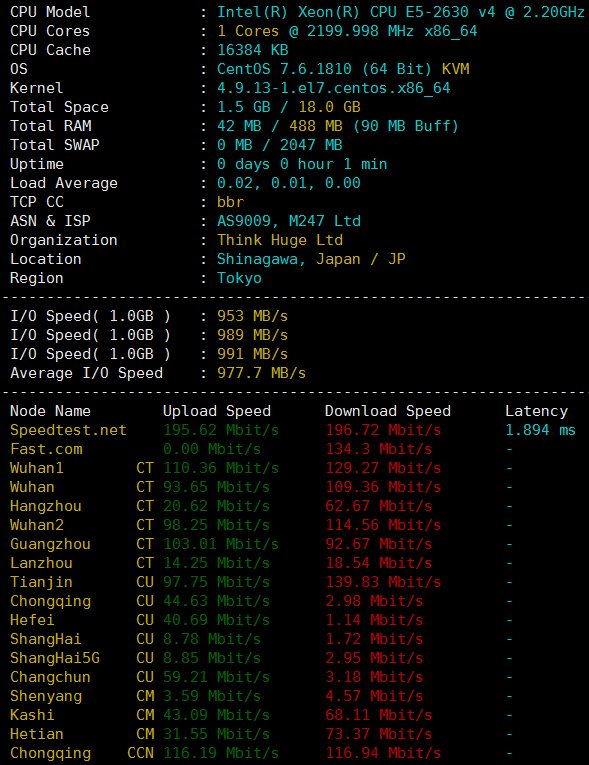Screen dimensions: 589x765
Task: Click ShangHai5G upload '8.85 Mbit/s'
Action: pos(212,659)
